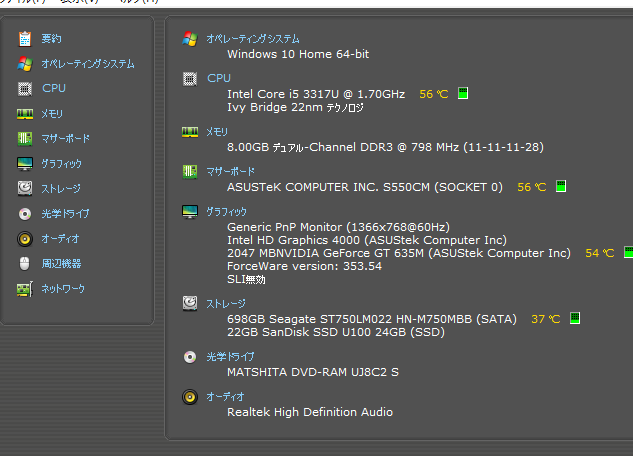Open the ネットワーク network card sidebar icon

tap(25, 289)
